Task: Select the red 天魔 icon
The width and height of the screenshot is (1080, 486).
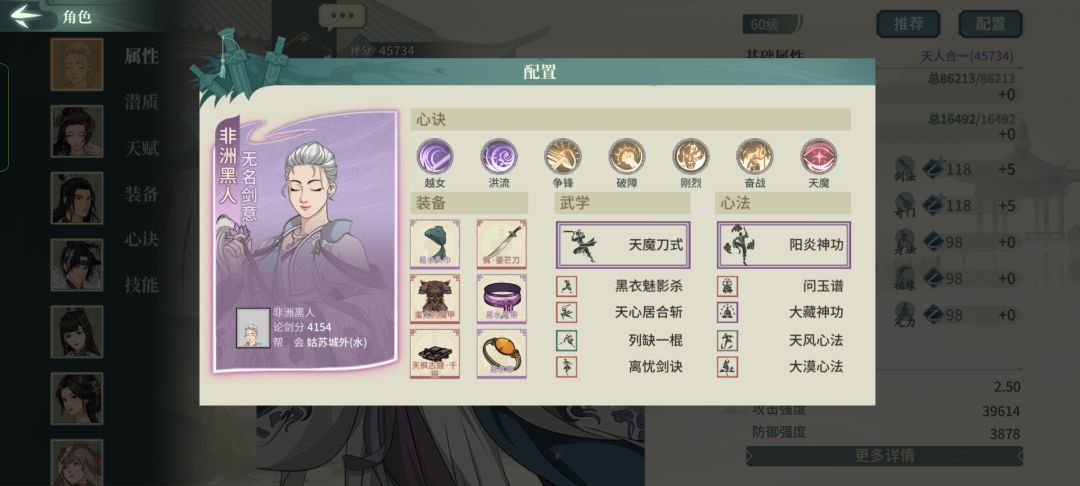Action: 819,156
